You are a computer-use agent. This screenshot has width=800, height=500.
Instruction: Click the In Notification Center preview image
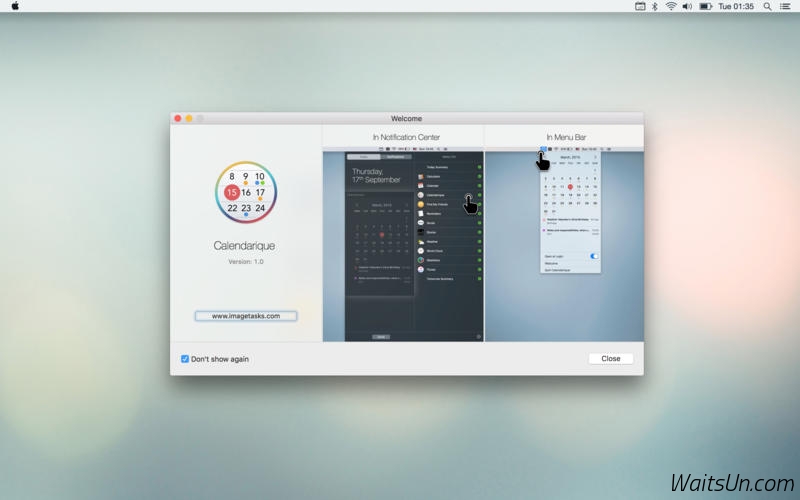403,244
